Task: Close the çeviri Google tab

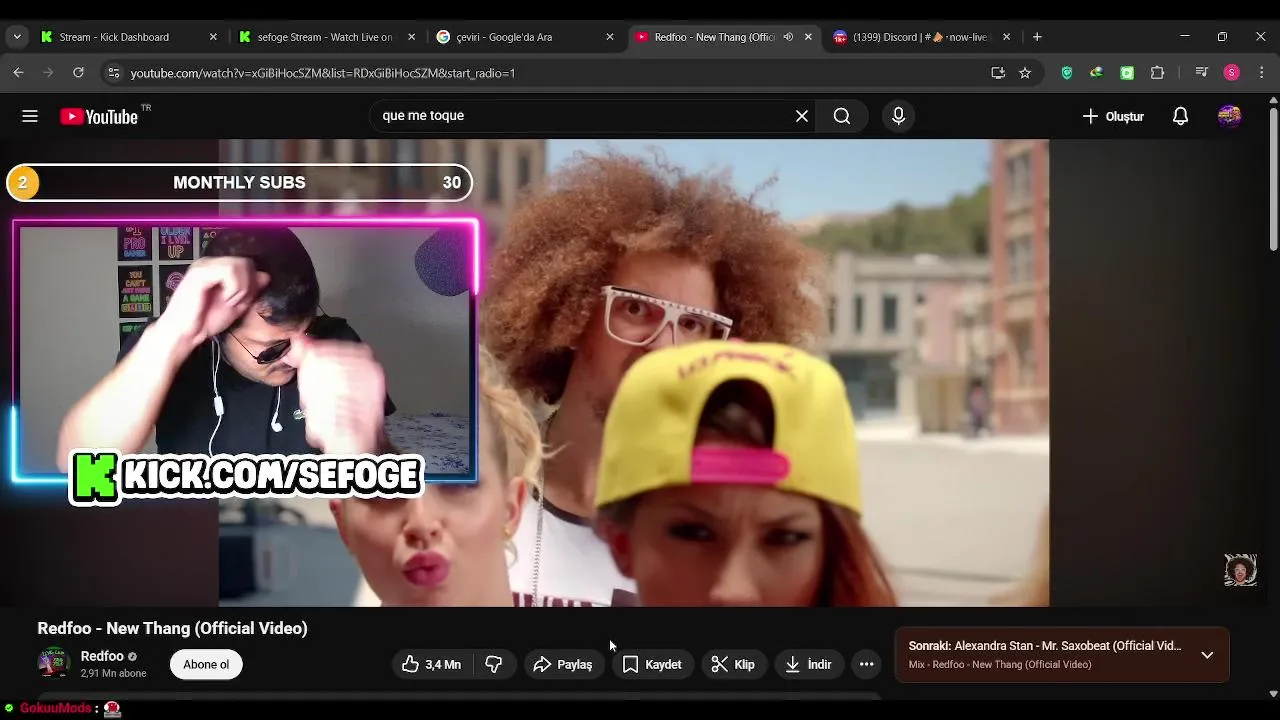Action: tap(610, 37)
